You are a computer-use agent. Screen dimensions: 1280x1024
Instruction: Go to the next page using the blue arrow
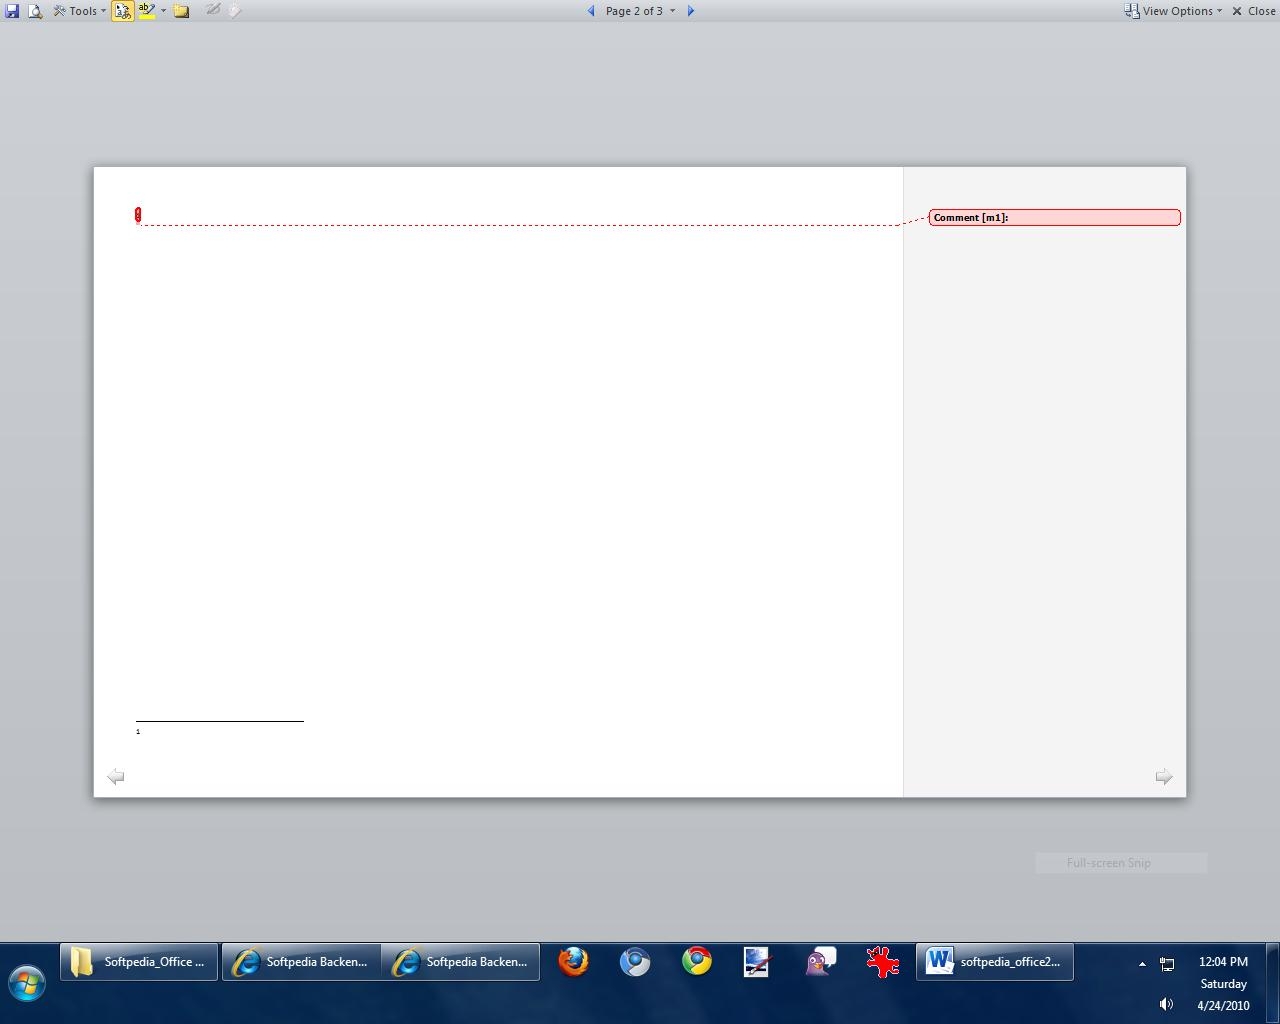[x=690, y=11]
